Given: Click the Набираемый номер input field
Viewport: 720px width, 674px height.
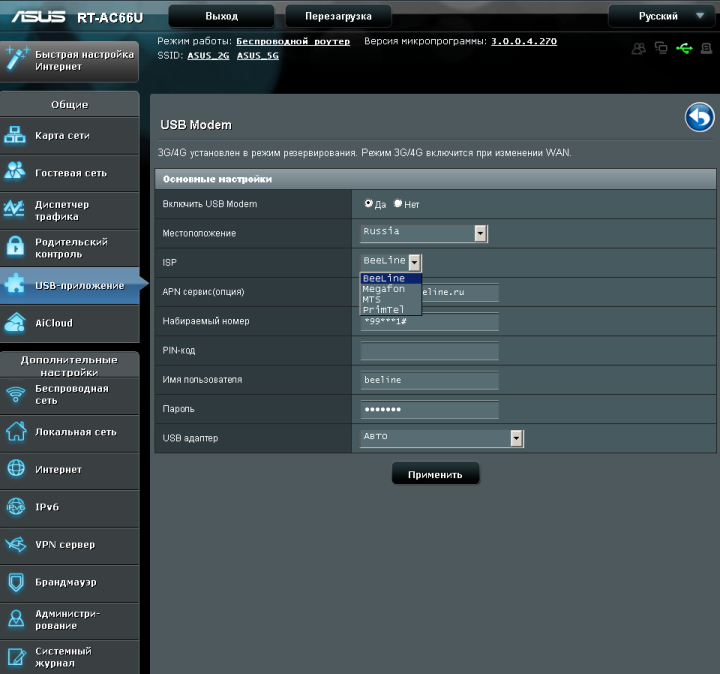Looking at the screenshot, I should [x=429, y=323].
